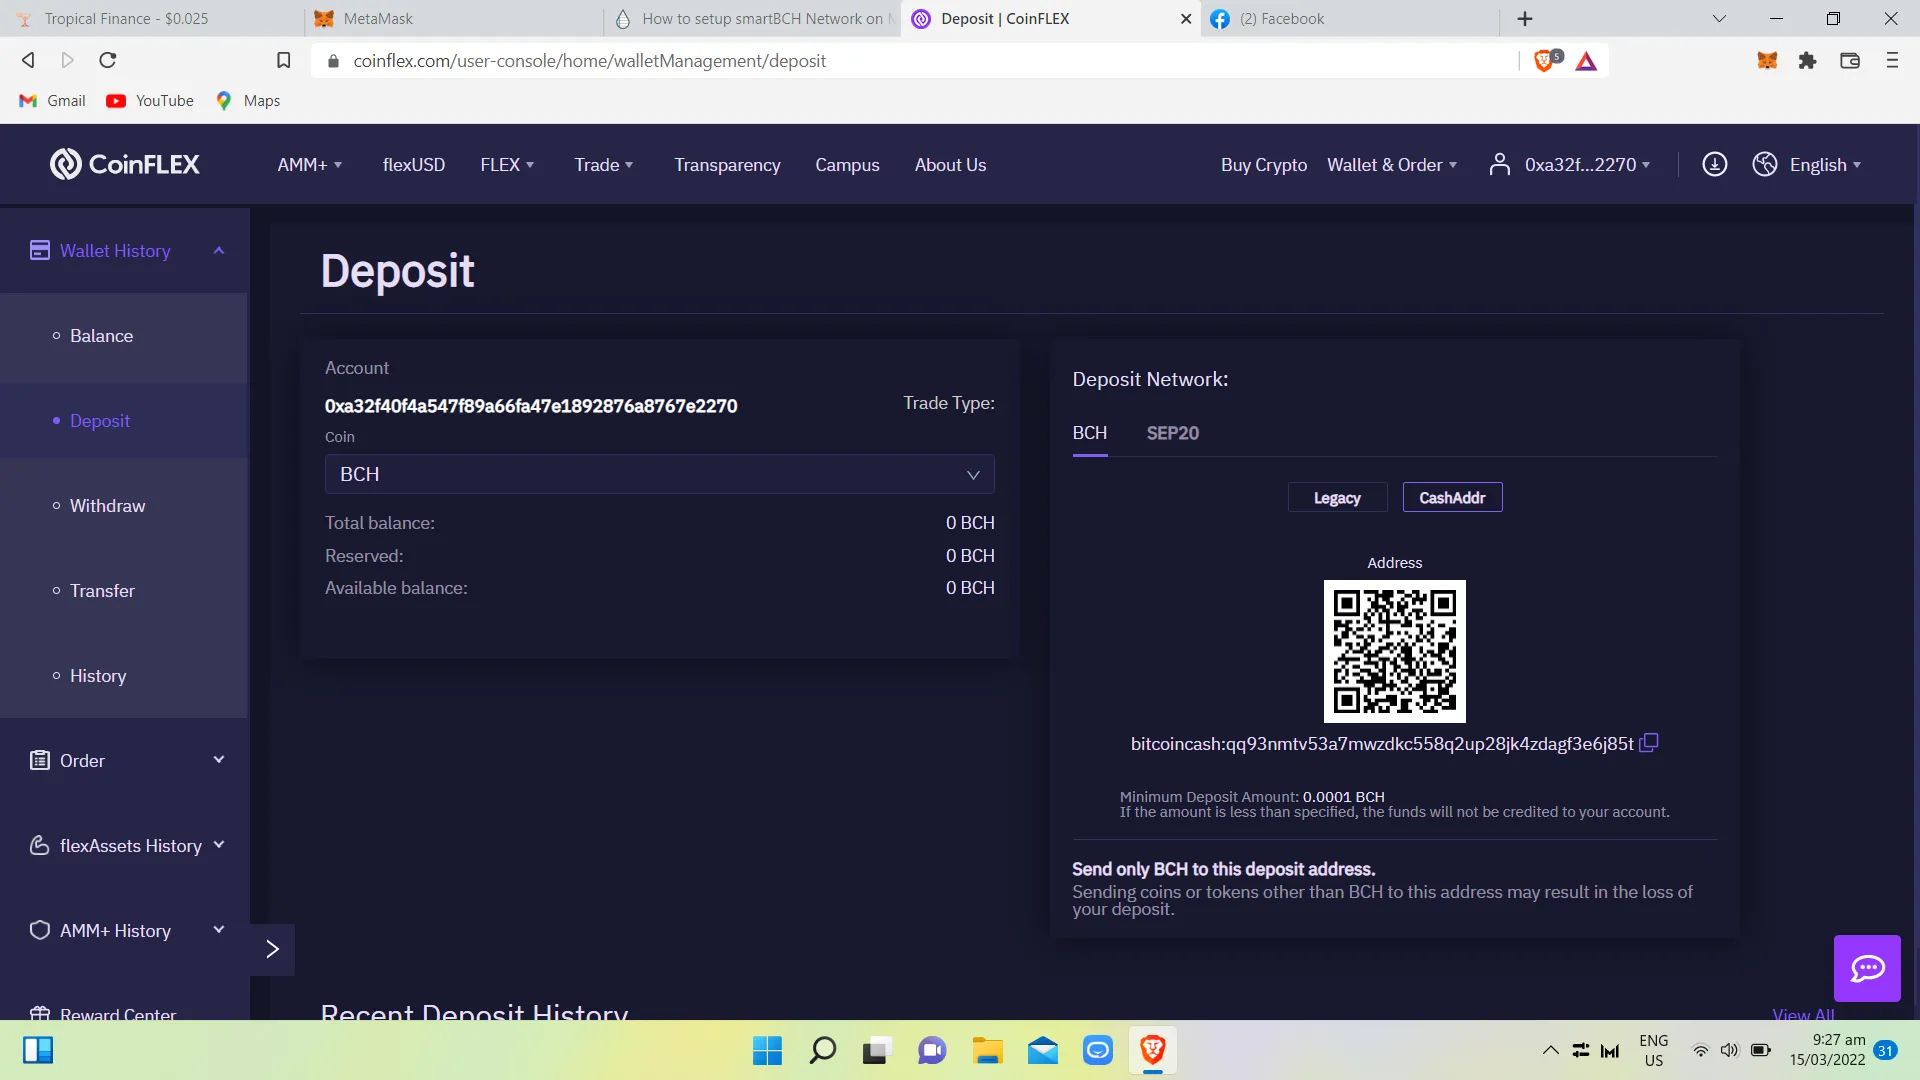Click Buy Crypto in header
This screenshot has width=1920, height=1080.
pos(1263,165)
